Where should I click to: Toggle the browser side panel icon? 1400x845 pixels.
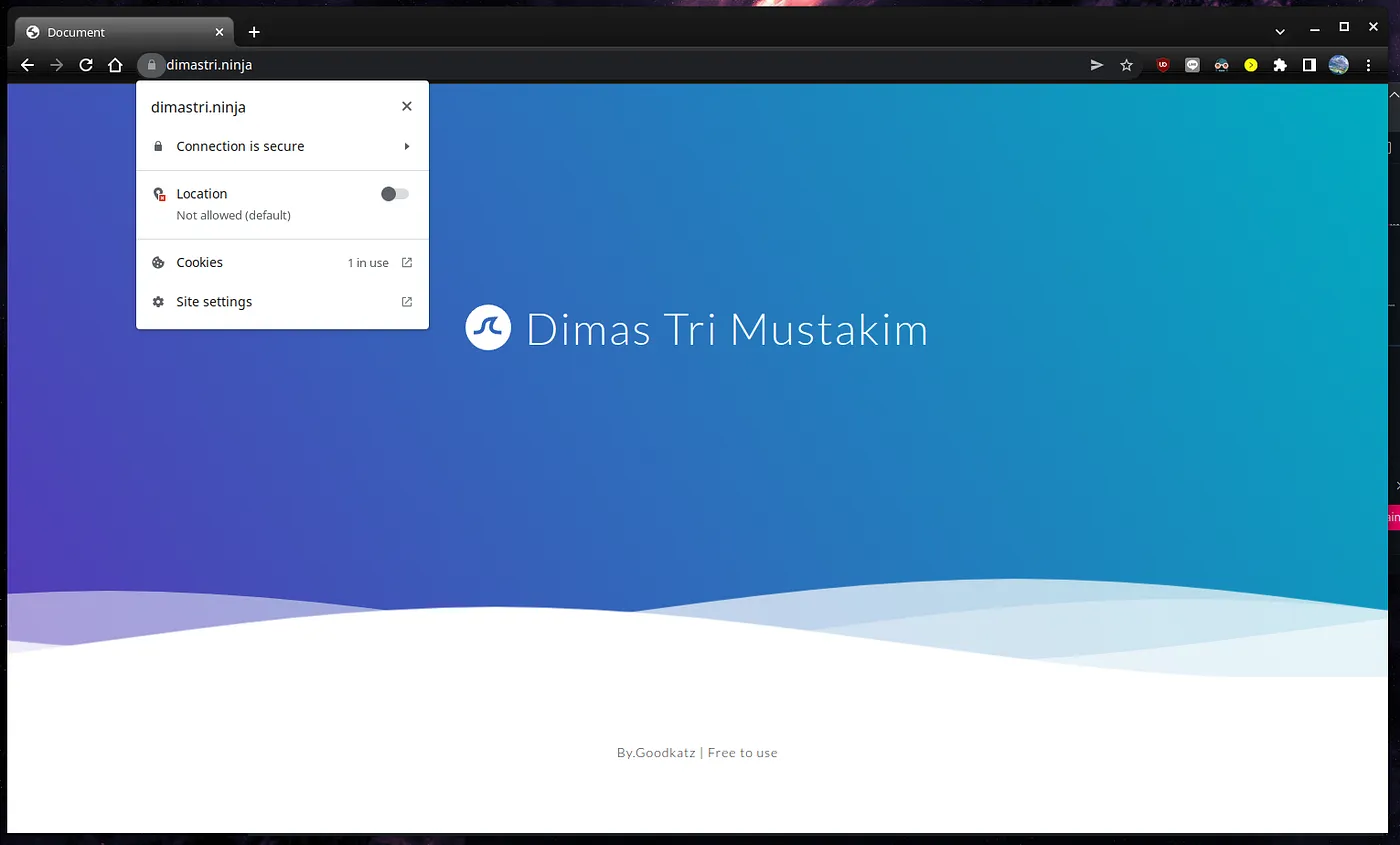click(1309, 65)
